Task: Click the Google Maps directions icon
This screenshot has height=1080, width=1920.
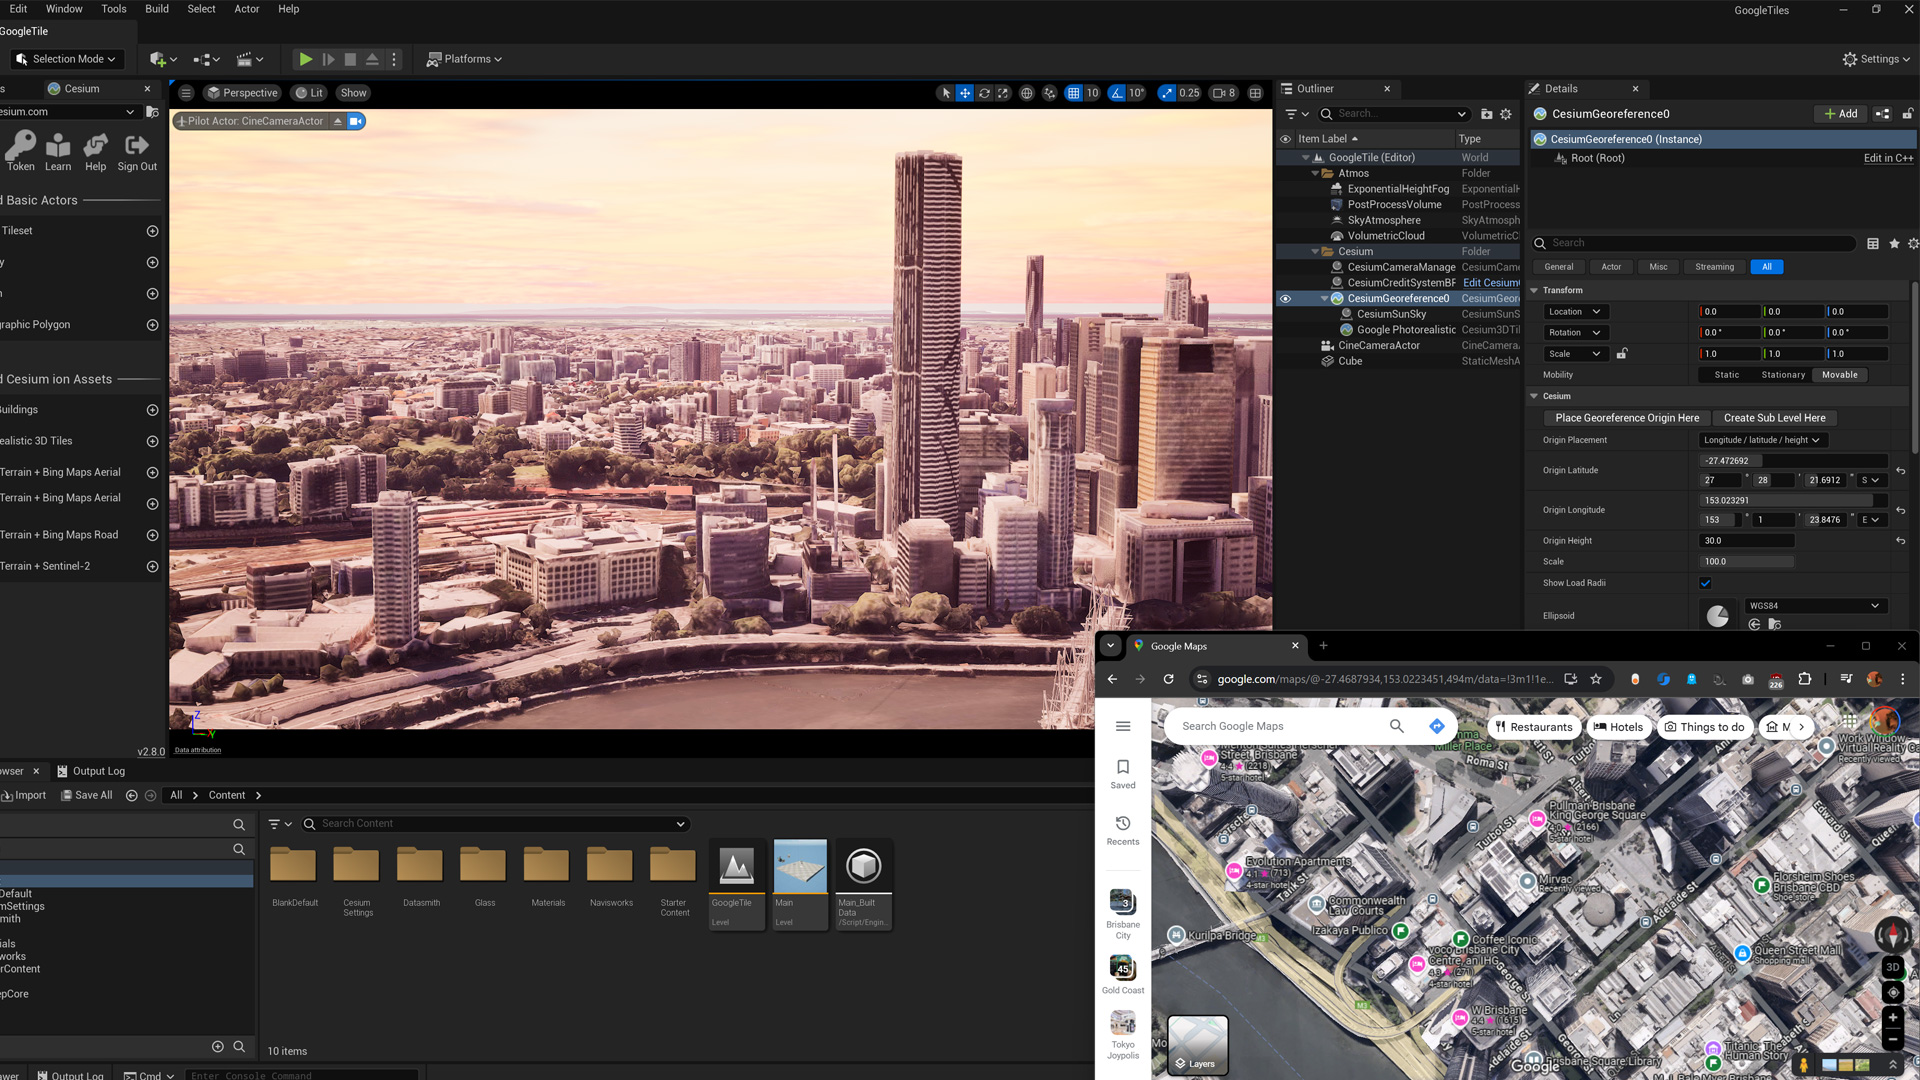Action: click(x=1436, y=727)
